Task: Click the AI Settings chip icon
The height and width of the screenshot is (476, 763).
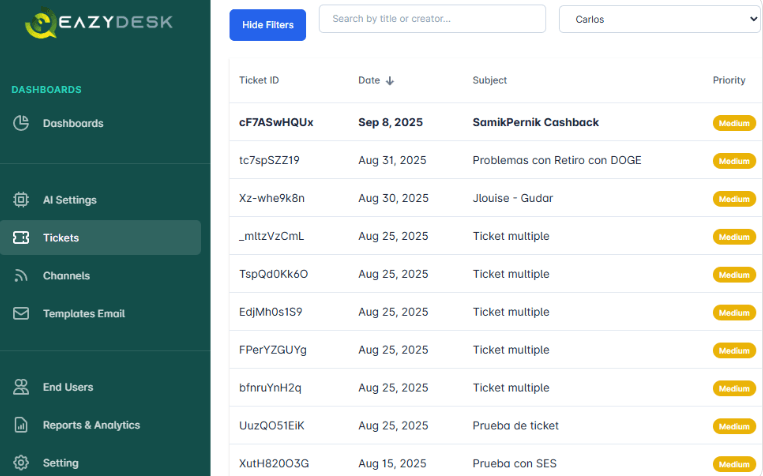Action: 21,200
